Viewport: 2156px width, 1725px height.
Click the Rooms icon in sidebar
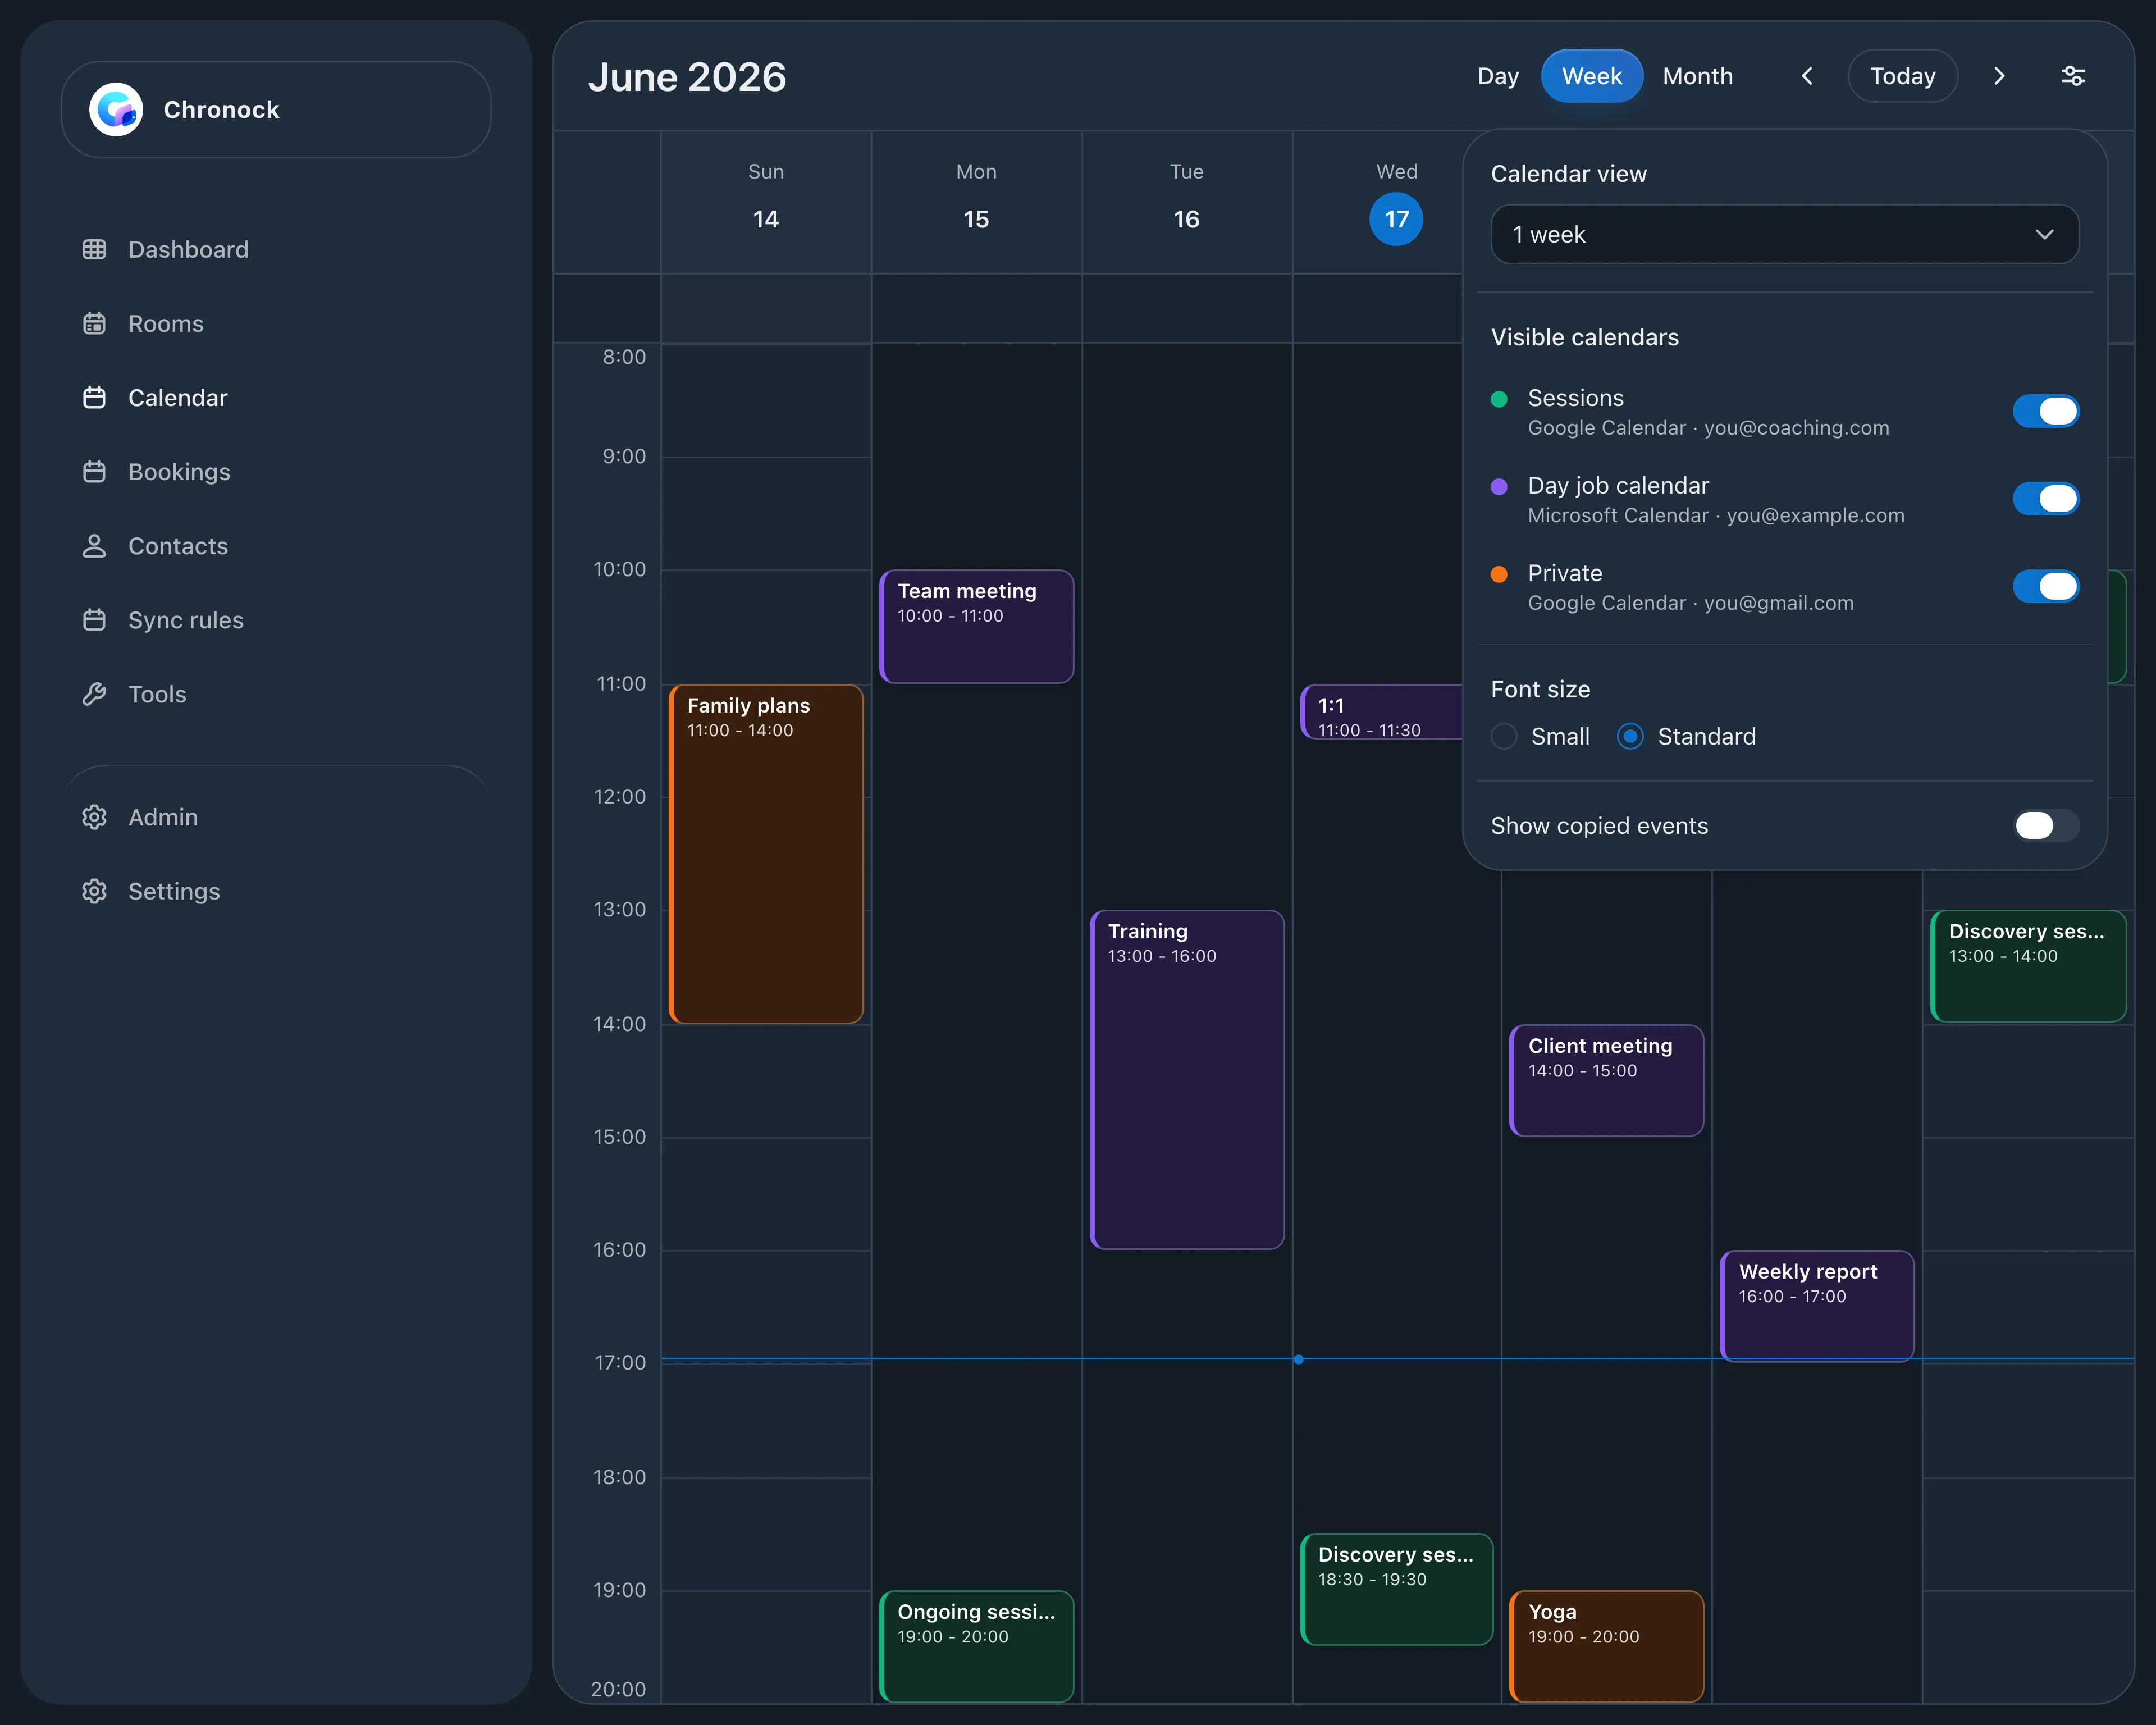94,323
